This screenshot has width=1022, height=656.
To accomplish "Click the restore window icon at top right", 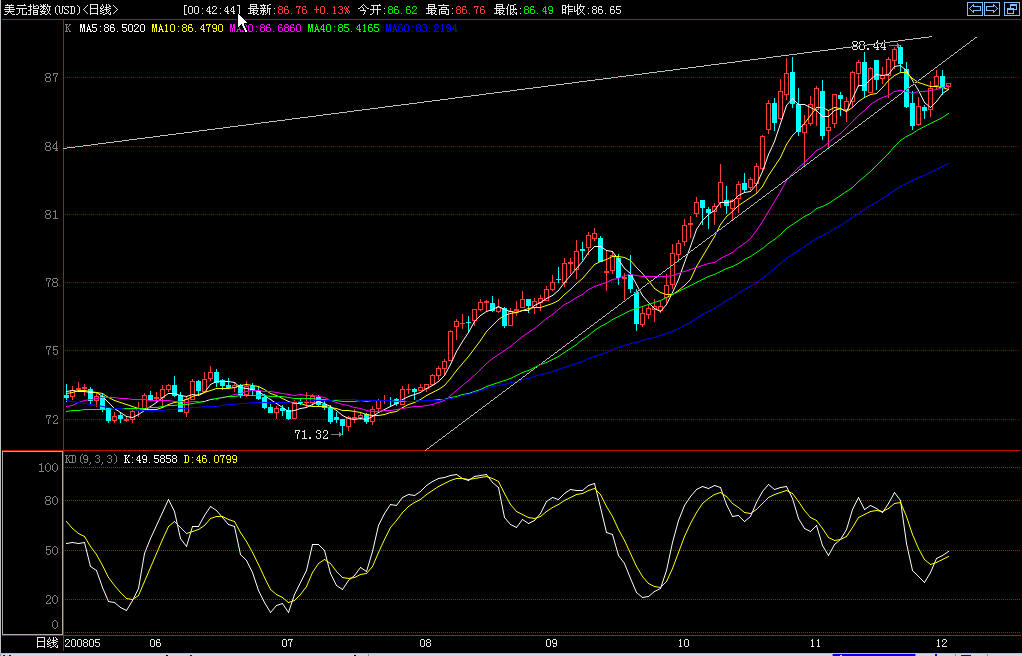I will pos(1010,9).
